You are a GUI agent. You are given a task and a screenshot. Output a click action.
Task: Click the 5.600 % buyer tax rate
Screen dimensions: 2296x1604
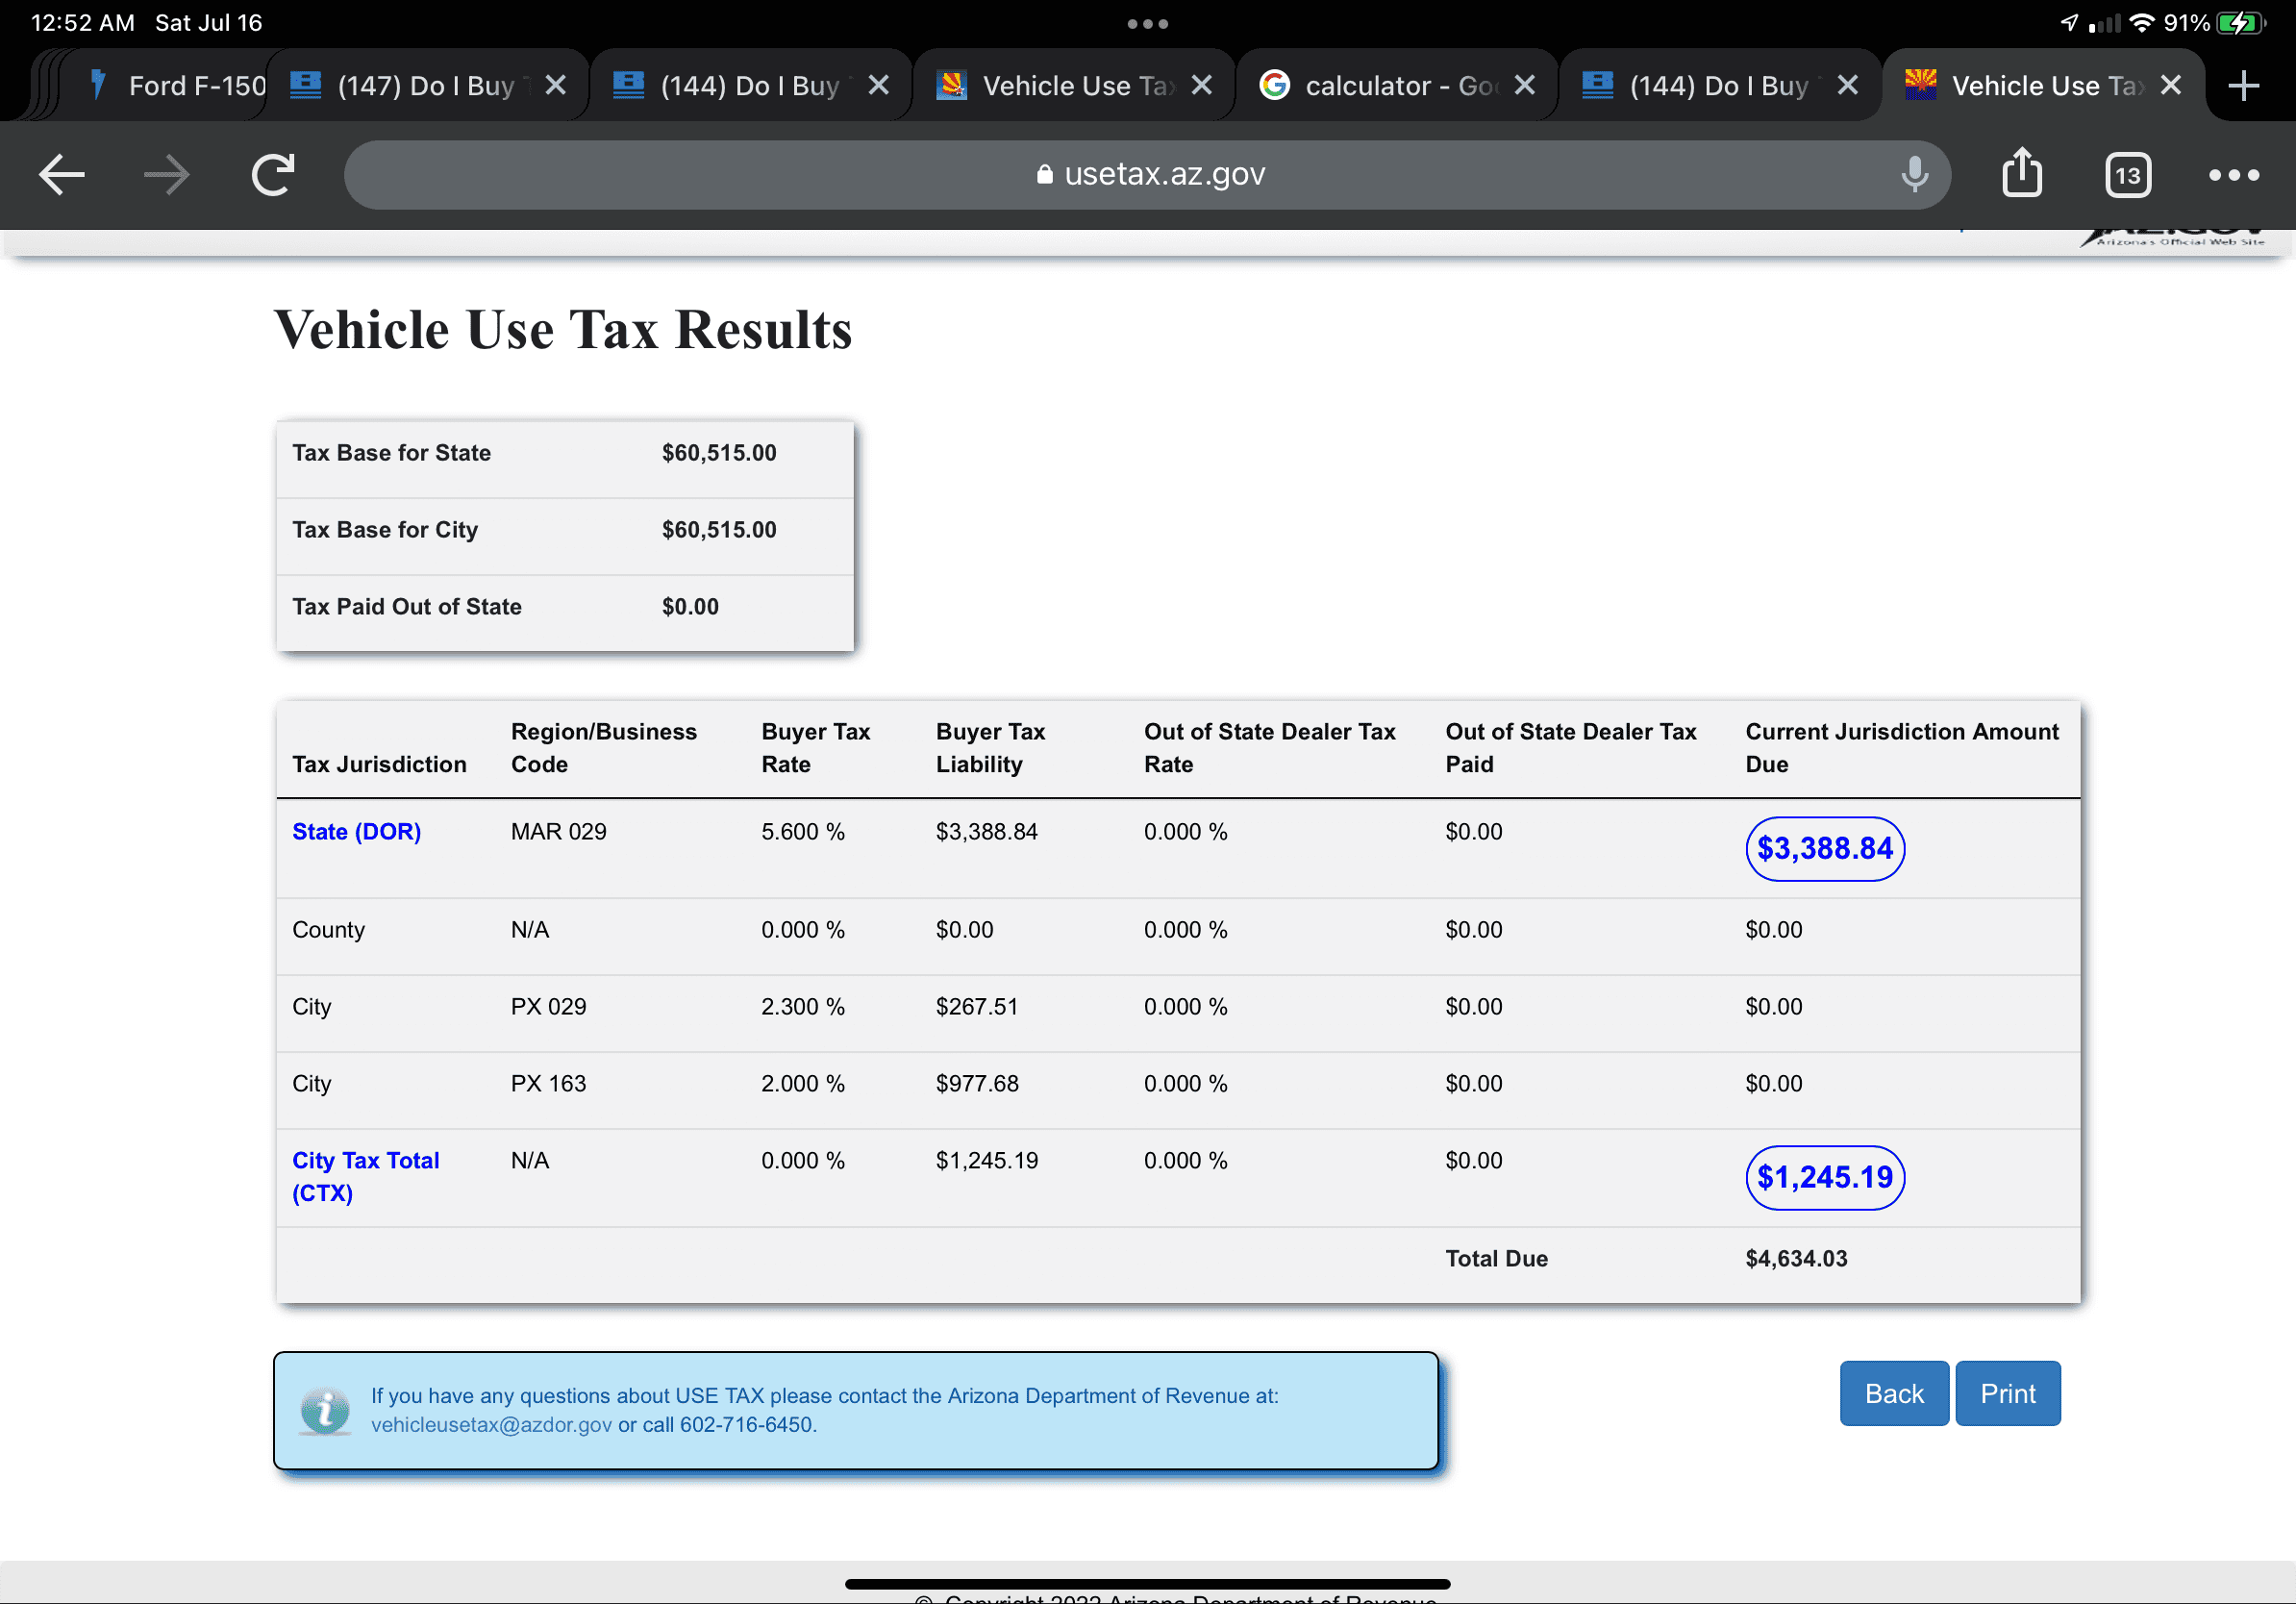pyautogui.click(x=802, y=832)
